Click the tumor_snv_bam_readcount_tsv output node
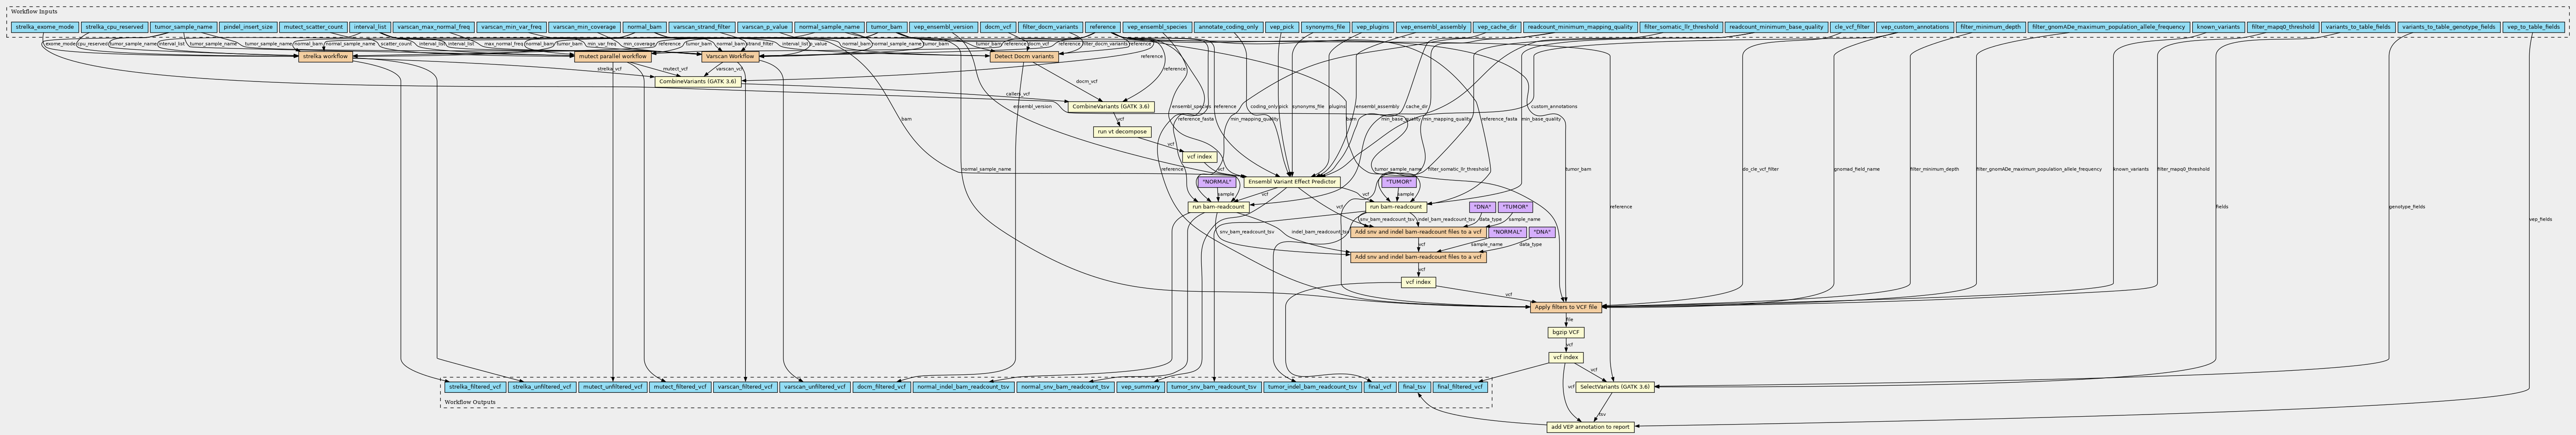The image size is (2576, 435). pos(1214,386)
